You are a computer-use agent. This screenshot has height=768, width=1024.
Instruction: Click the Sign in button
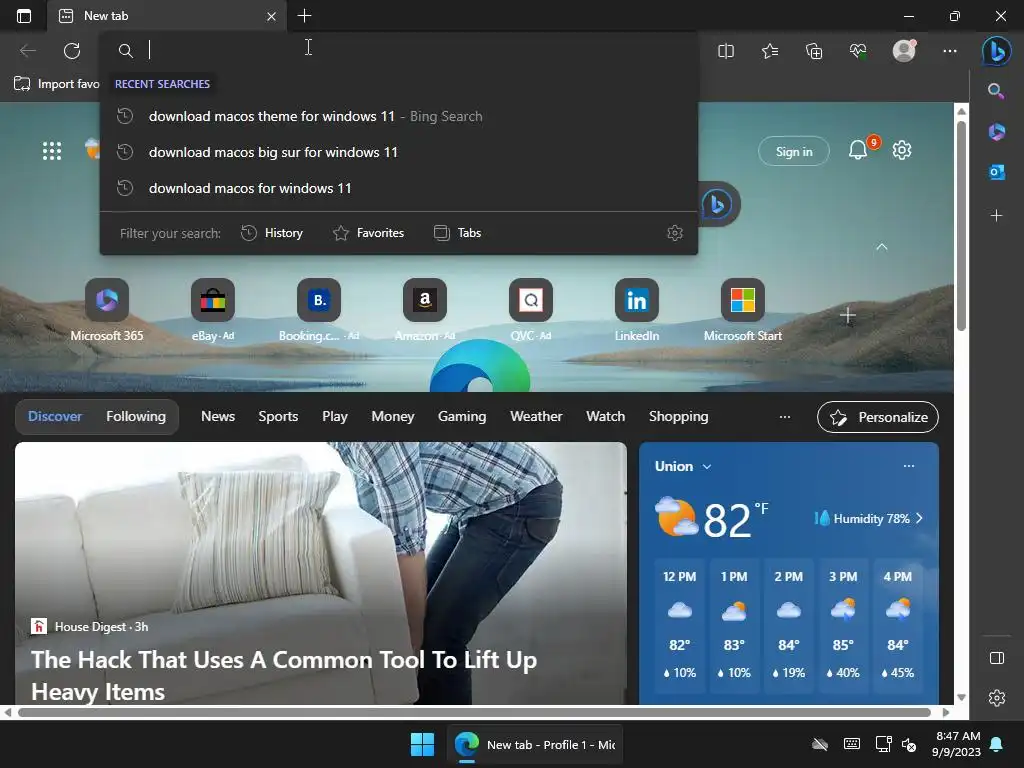794,152
